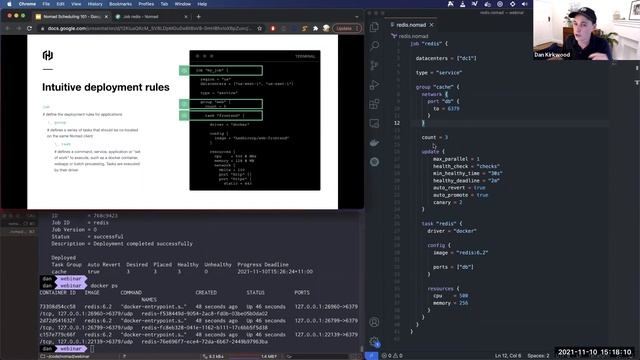Viewport: 640px width, 360px height.
Task: Click the count = 3 line
Action: pyautogui.click(x=435, y=137)
